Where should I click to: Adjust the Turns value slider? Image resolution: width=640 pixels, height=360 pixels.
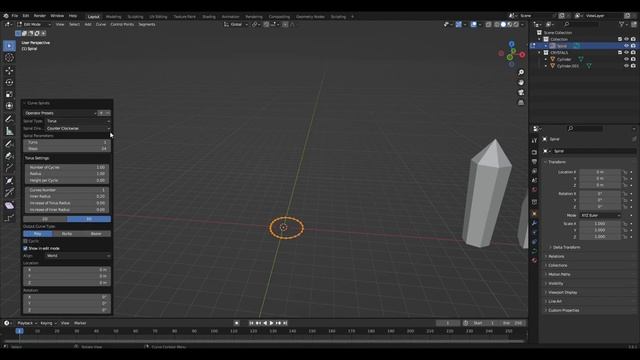(67, 142)
